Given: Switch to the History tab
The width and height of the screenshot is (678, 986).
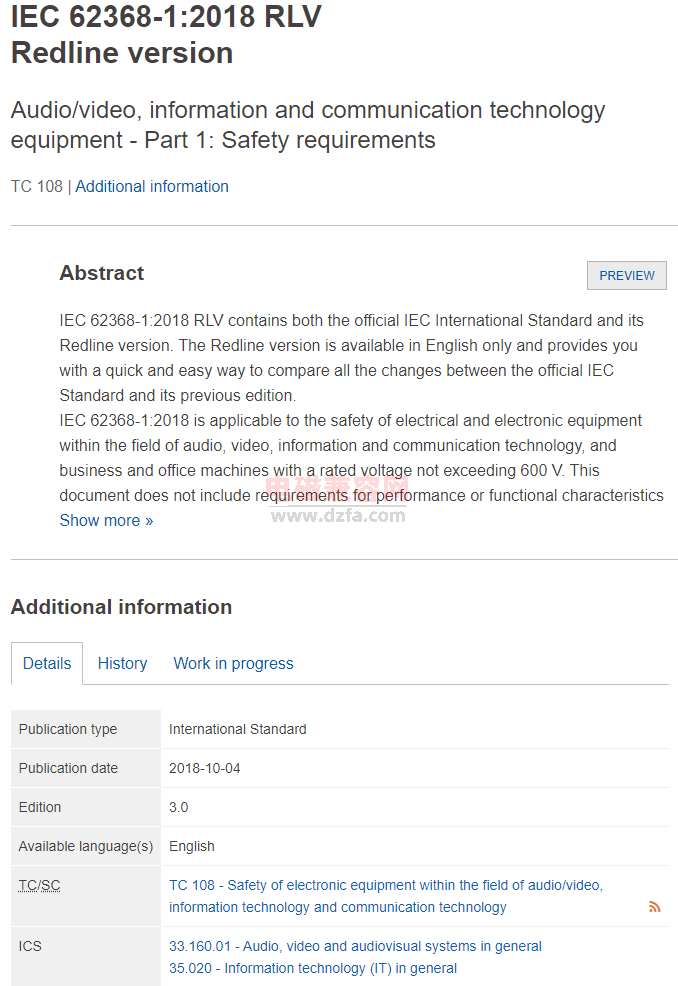Looking at the screenshot, I should click(x=122, y=663).
